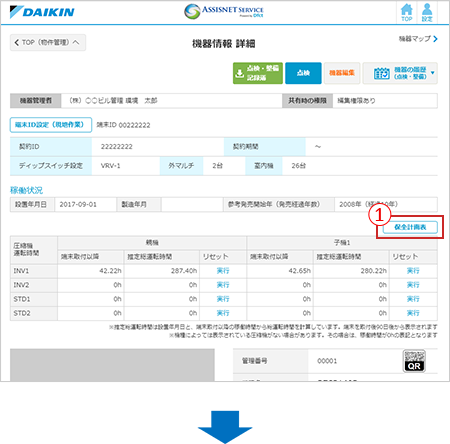Run reset 実行 for 子機1 STD1
Viewport: 450px width, 444px height.
(x=413, y=299)
